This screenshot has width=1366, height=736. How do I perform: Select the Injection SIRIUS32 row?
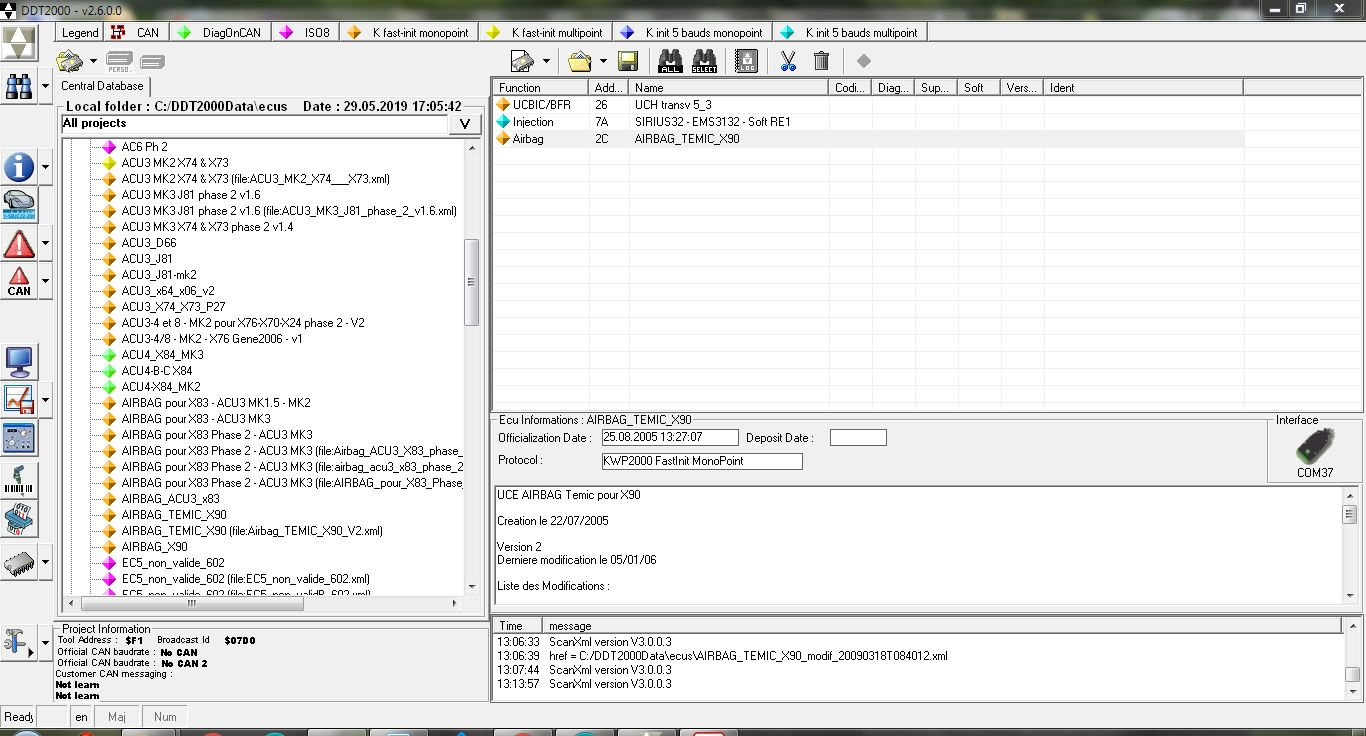pyautogui.click(x=869, y=122)
